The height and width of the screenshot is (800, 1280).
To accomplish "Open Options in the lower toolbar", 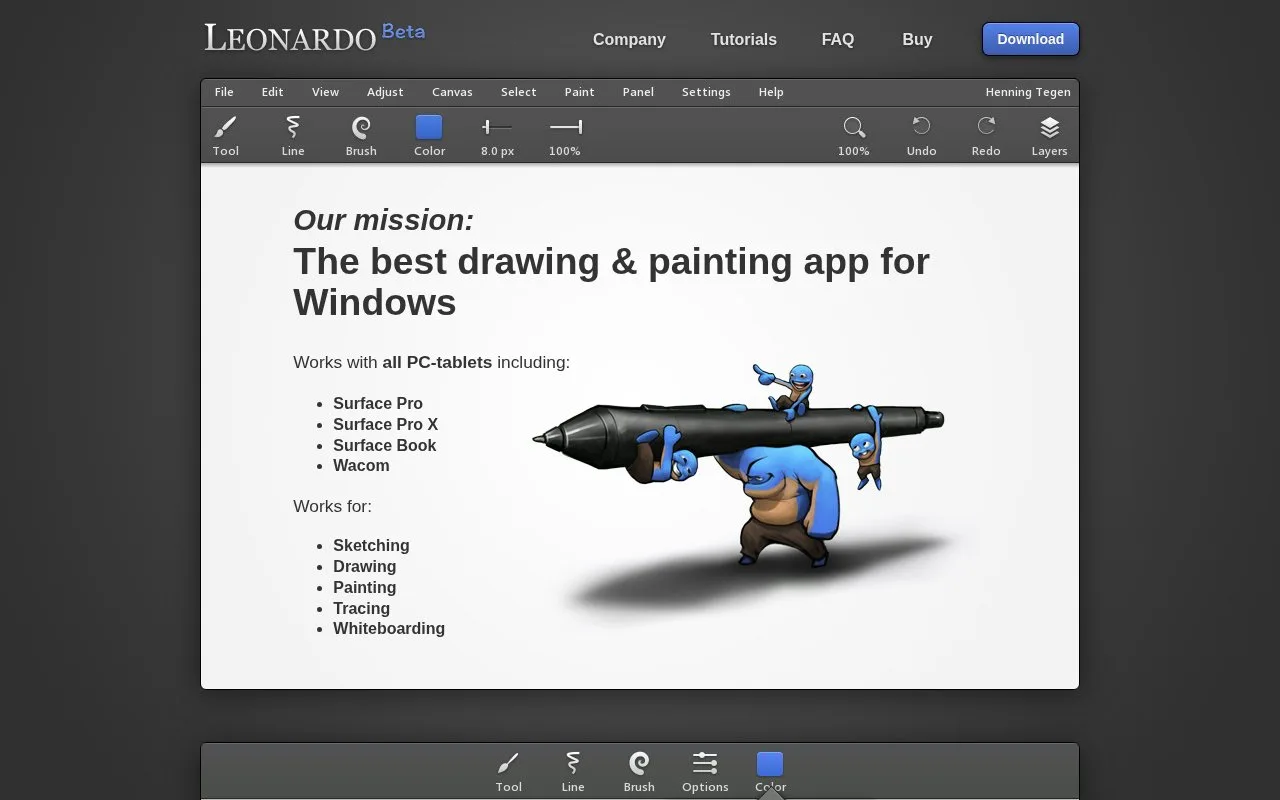I will coord(705,764).
